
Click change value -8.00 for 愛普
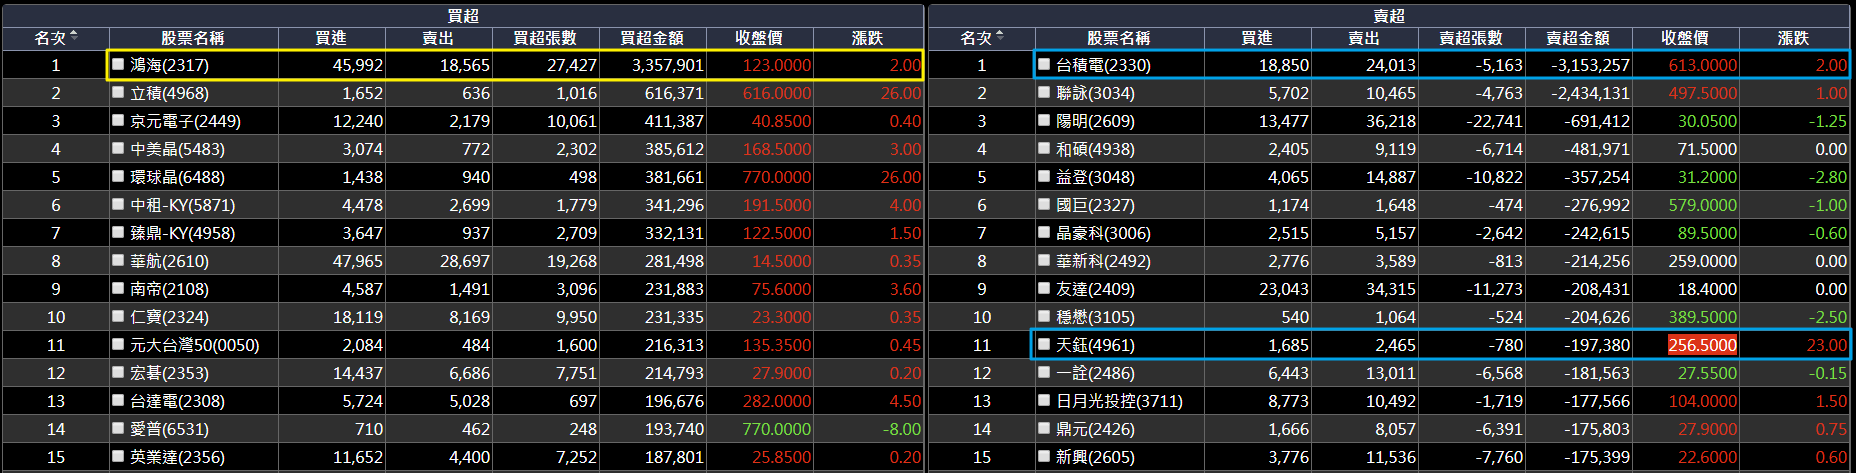pyautogui.click(x=902, y=429)
